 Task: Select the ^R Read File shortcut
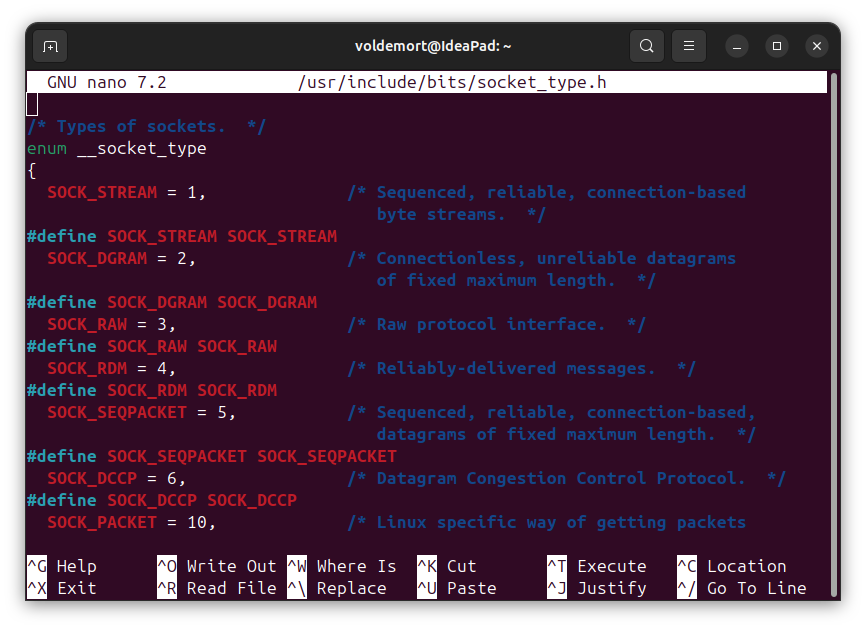pyautogui.click(x=216, y=589)
